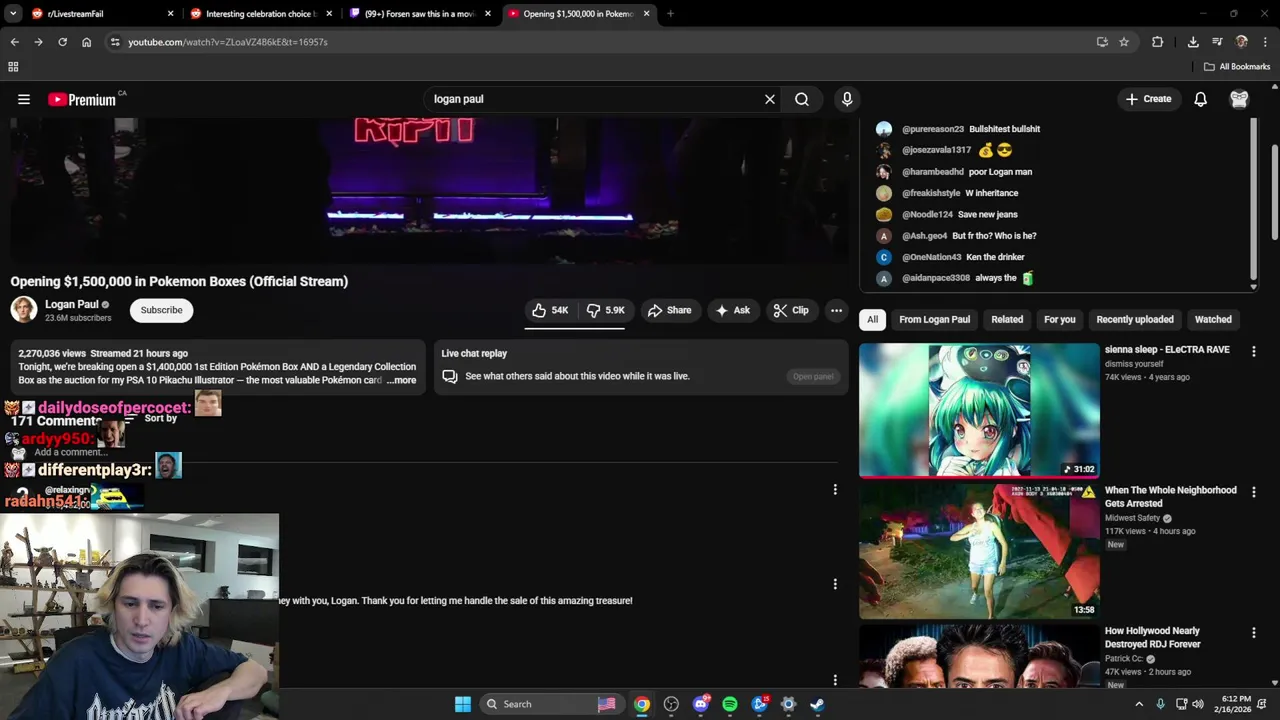This screenshot has width=1280, height=720.
Task: Reload the current page
Action: [62, 42]
